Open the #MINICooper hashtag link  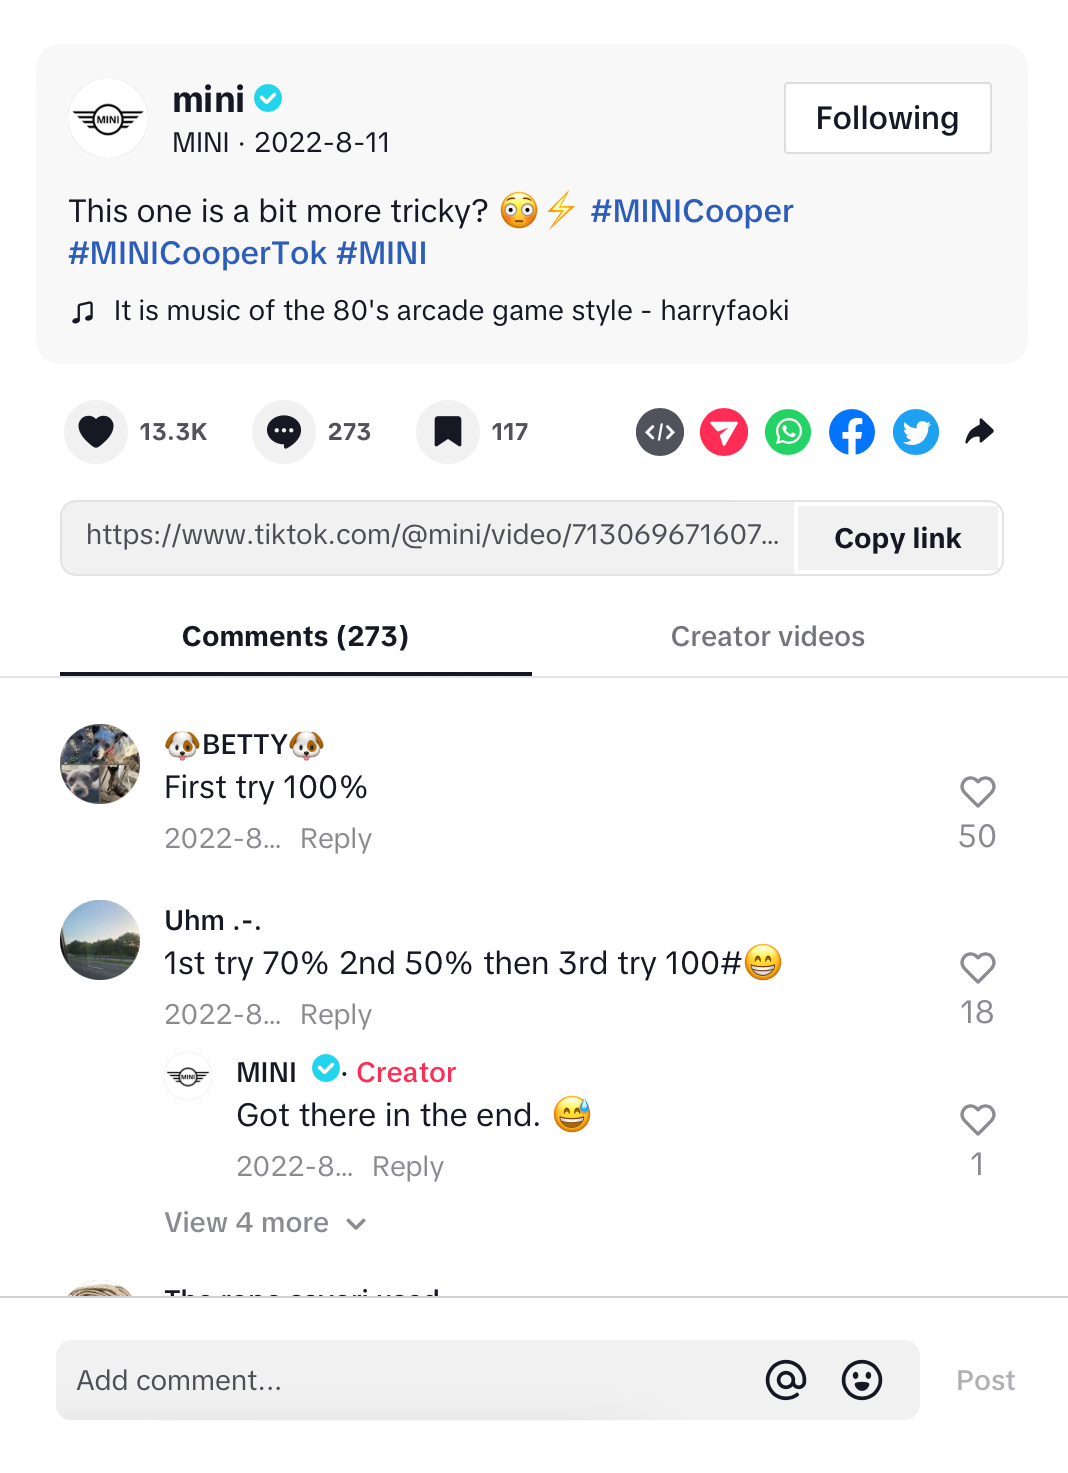[691, 211]
